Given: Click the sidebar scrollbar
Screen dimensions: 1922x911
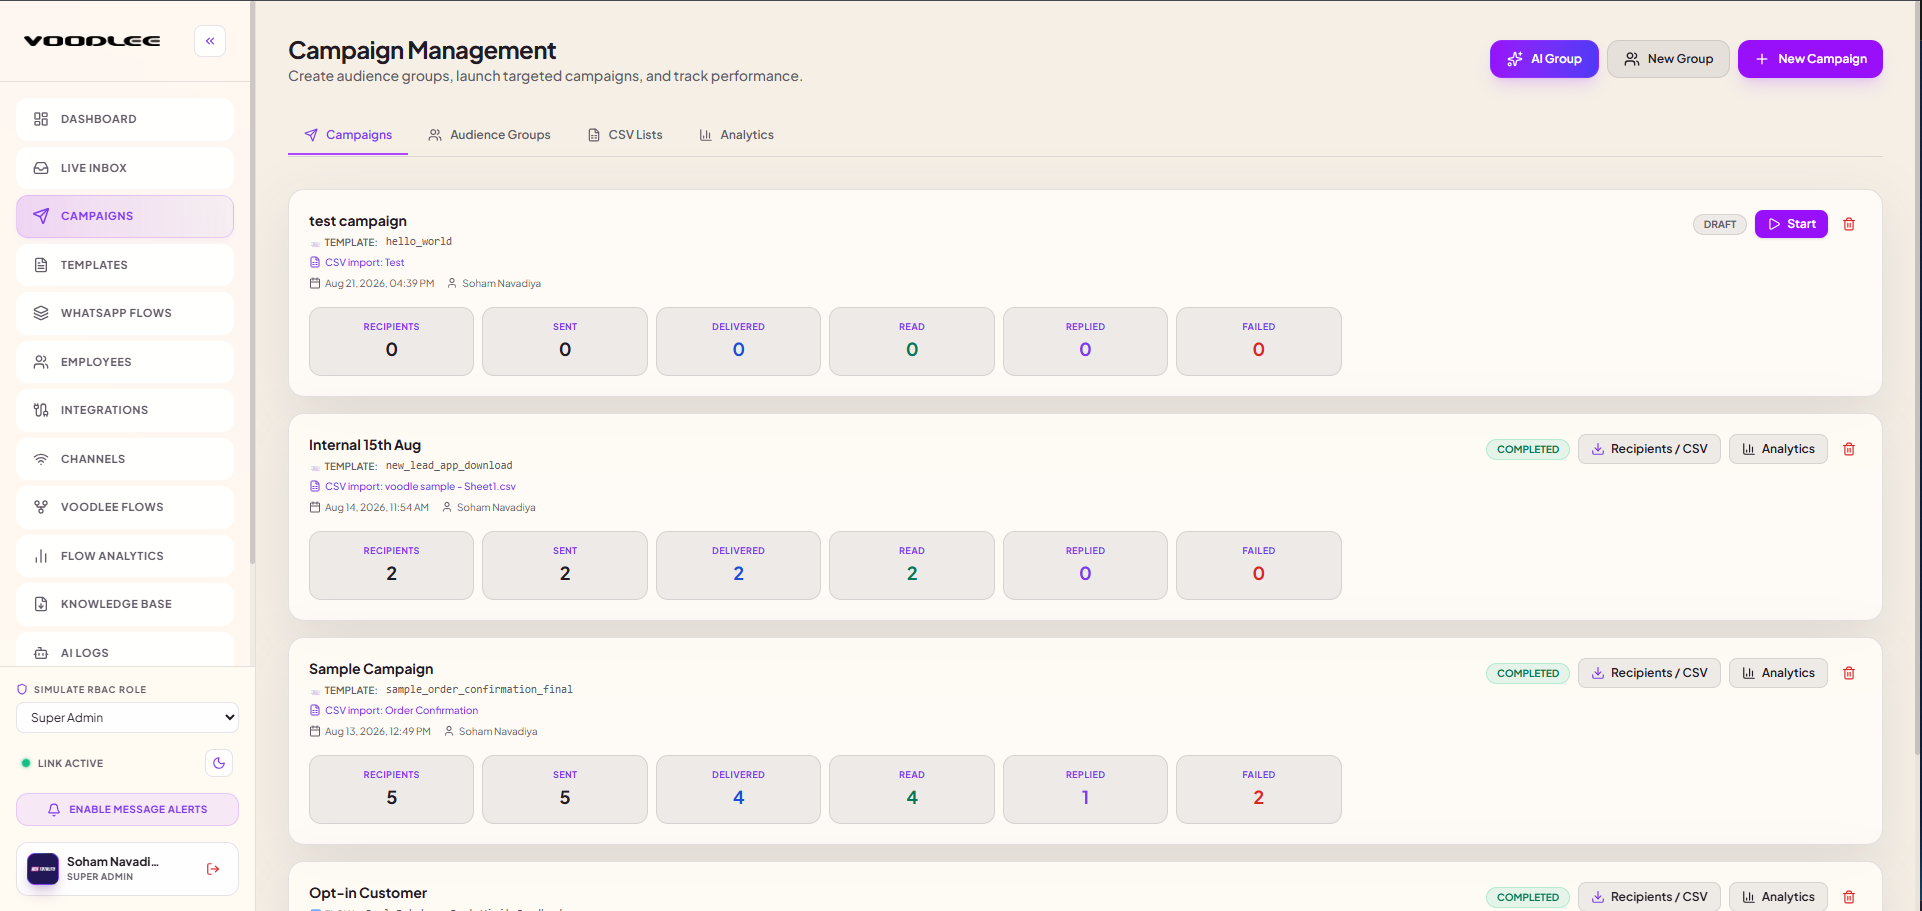Looking at the screenshot, I should tap(252, 282).
